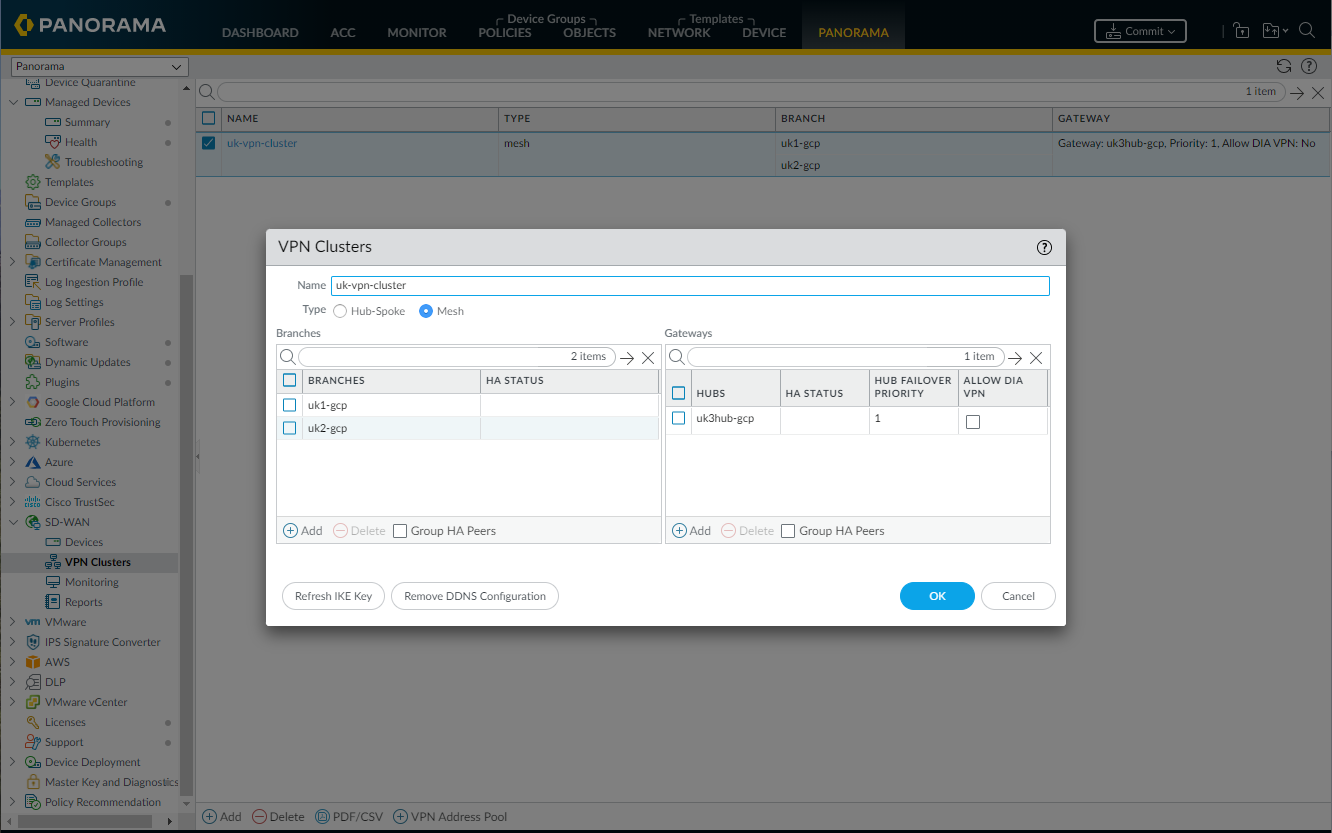Toggle the BRANCHES header select-all checkbox

tap(290, 380)
